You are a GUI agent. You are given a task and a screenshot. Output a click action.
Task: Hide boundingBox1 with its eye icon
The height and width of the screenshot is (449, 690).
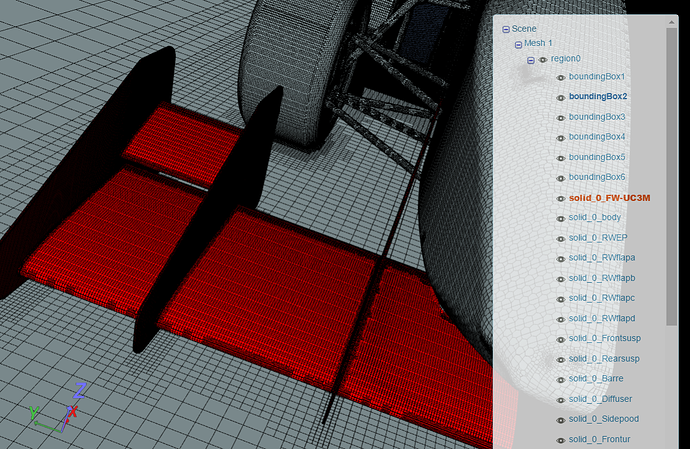[561, 77]
